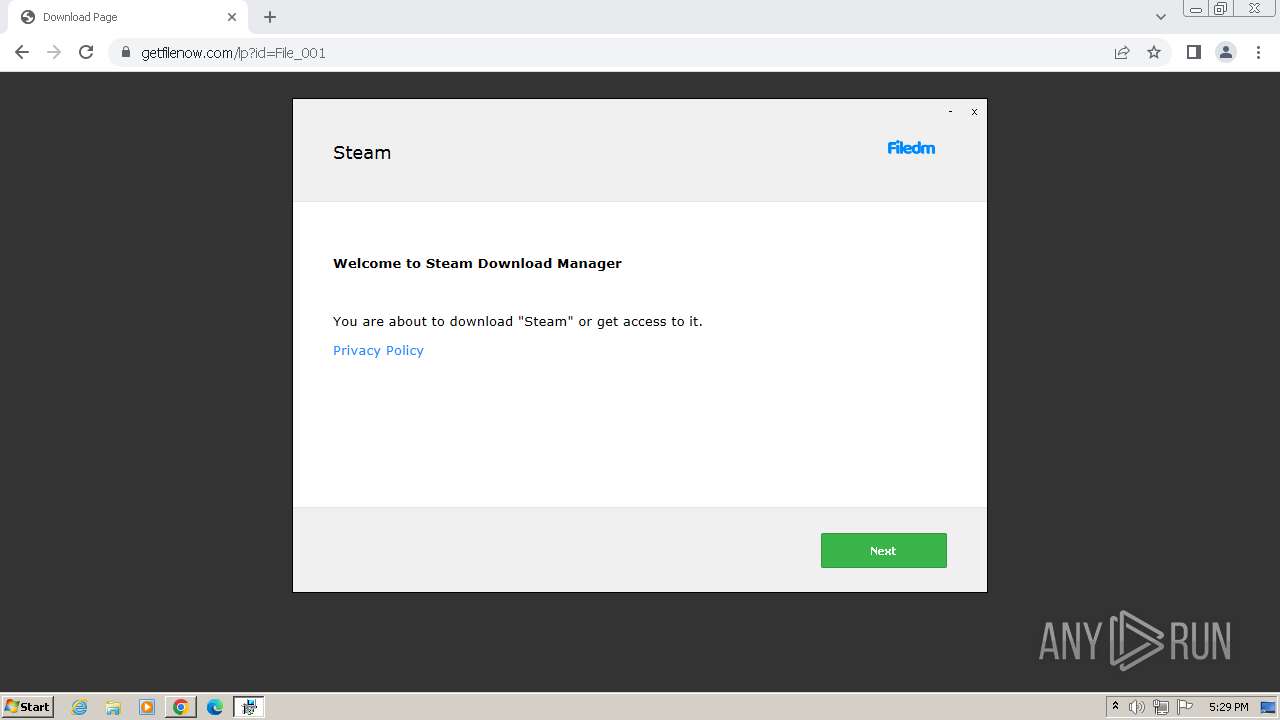Click the Show desktop button

pyautogui.click(x=1268, y=707)
